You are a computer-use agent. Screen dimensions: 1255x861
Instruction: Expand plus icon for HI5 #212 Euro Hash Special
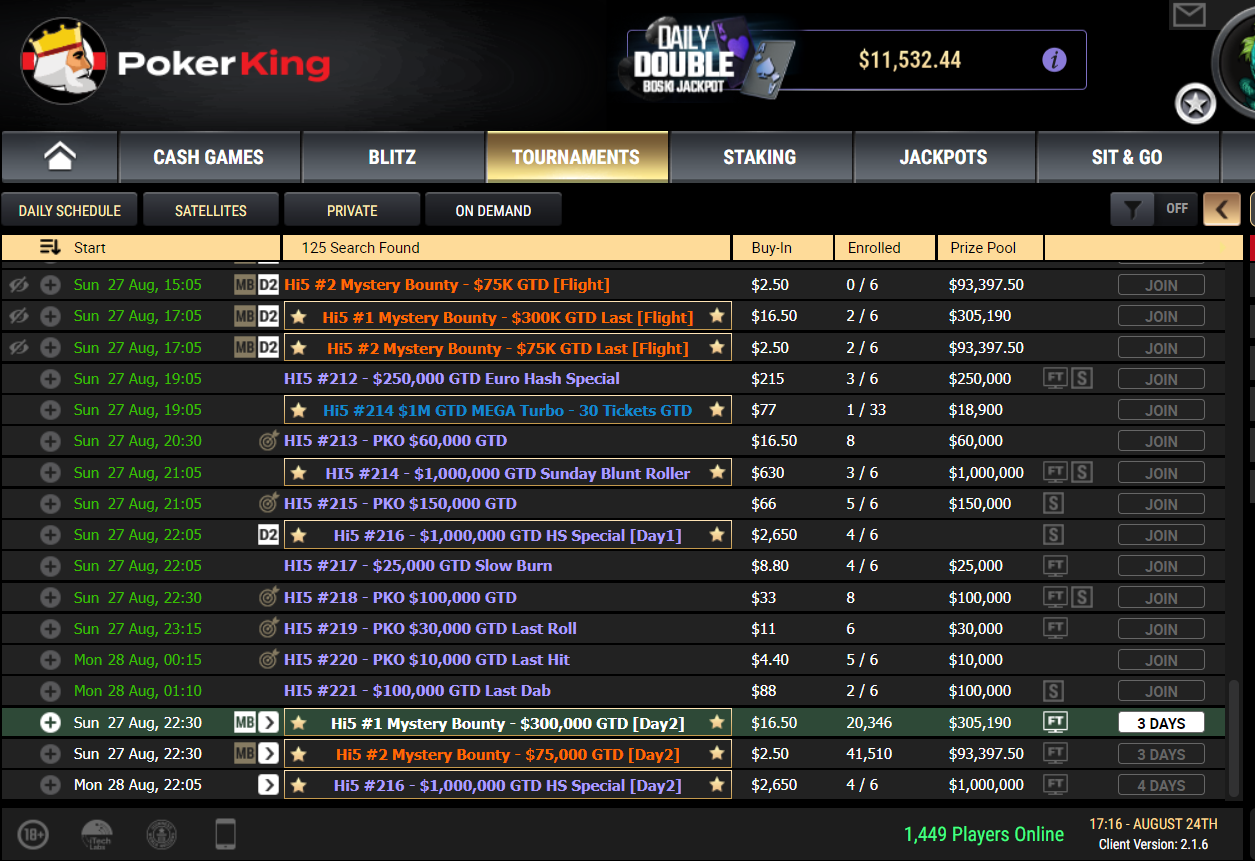pos(50,379)
